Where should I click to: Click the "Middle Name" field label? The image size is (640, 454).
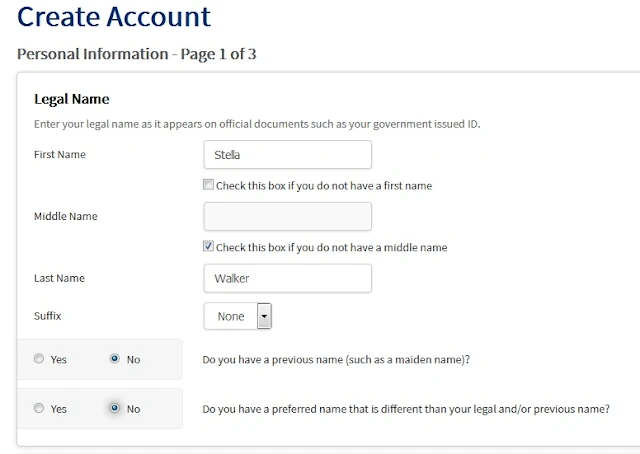click(66, 216)
